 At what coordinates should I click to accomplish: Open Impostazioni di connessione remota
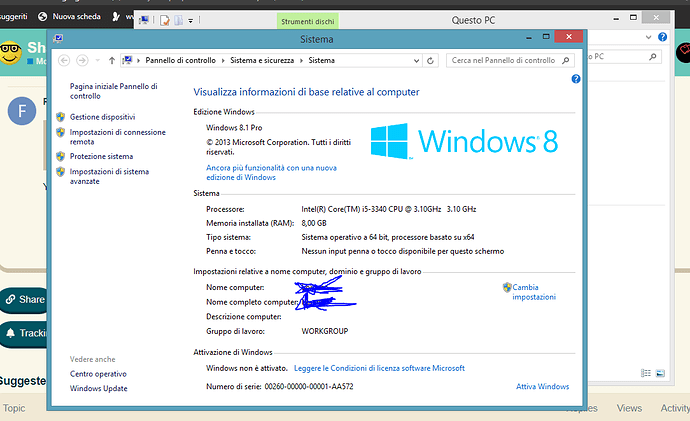[117, 137]
